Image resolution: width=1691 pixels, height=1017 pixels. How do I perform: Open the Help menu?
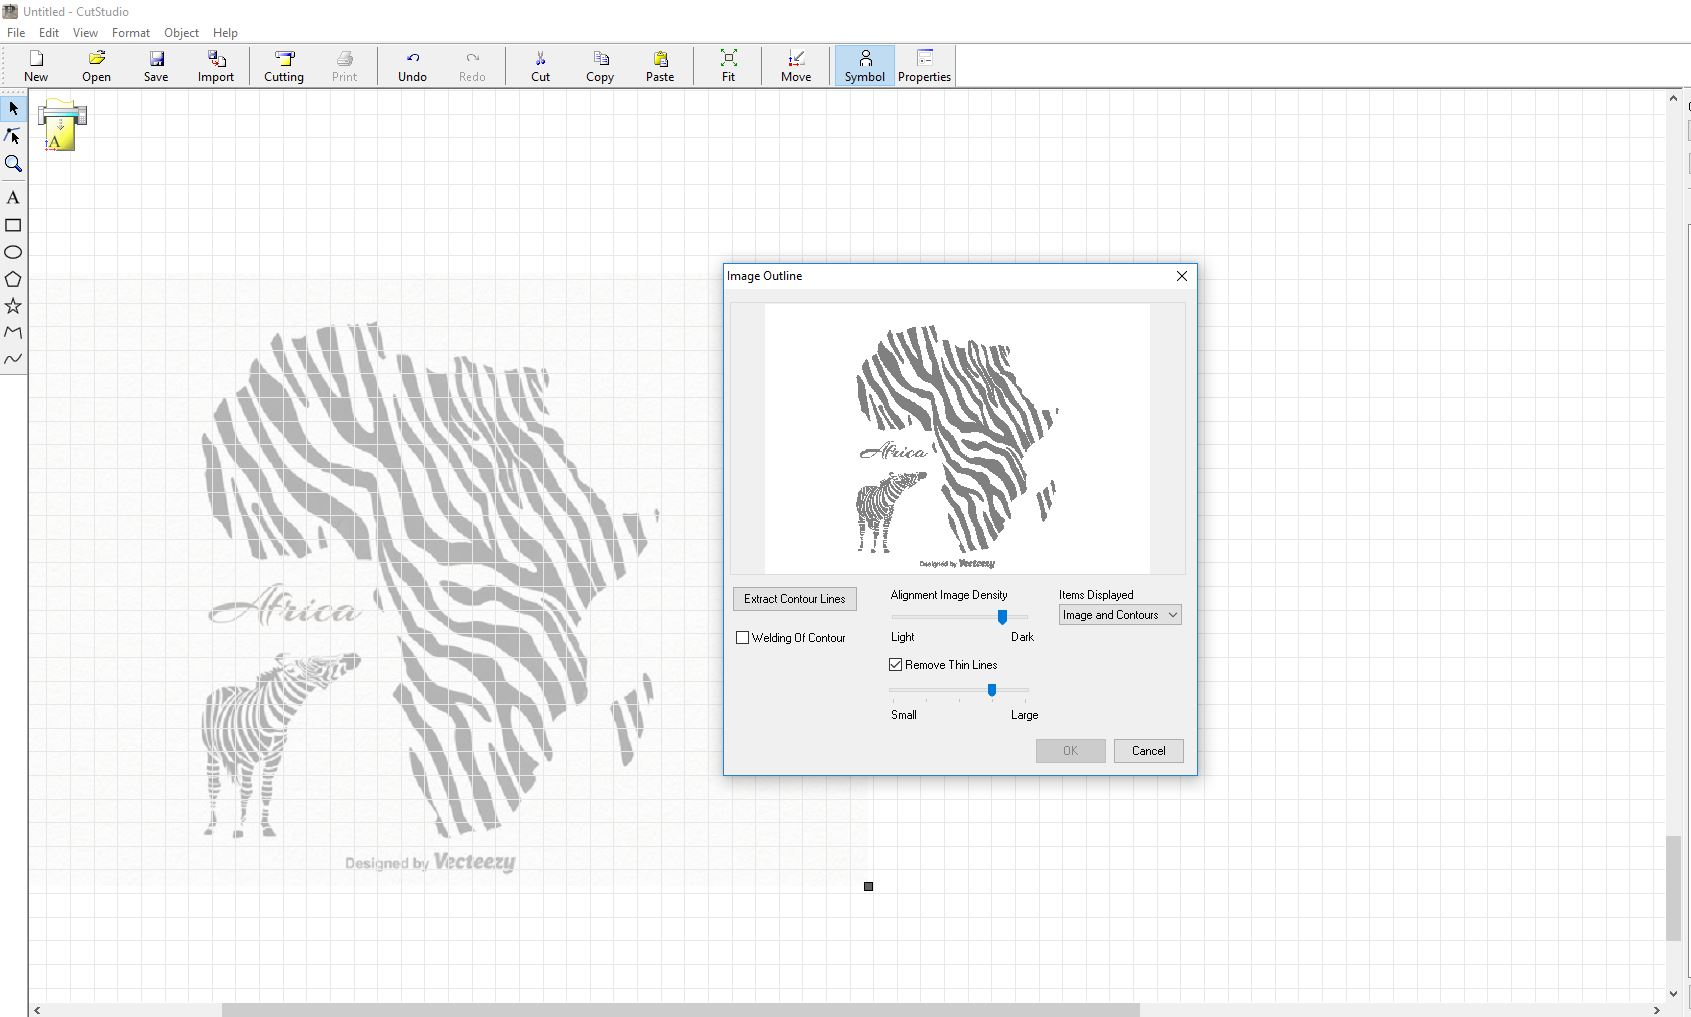pyautogui.click(x=225, y=33)
